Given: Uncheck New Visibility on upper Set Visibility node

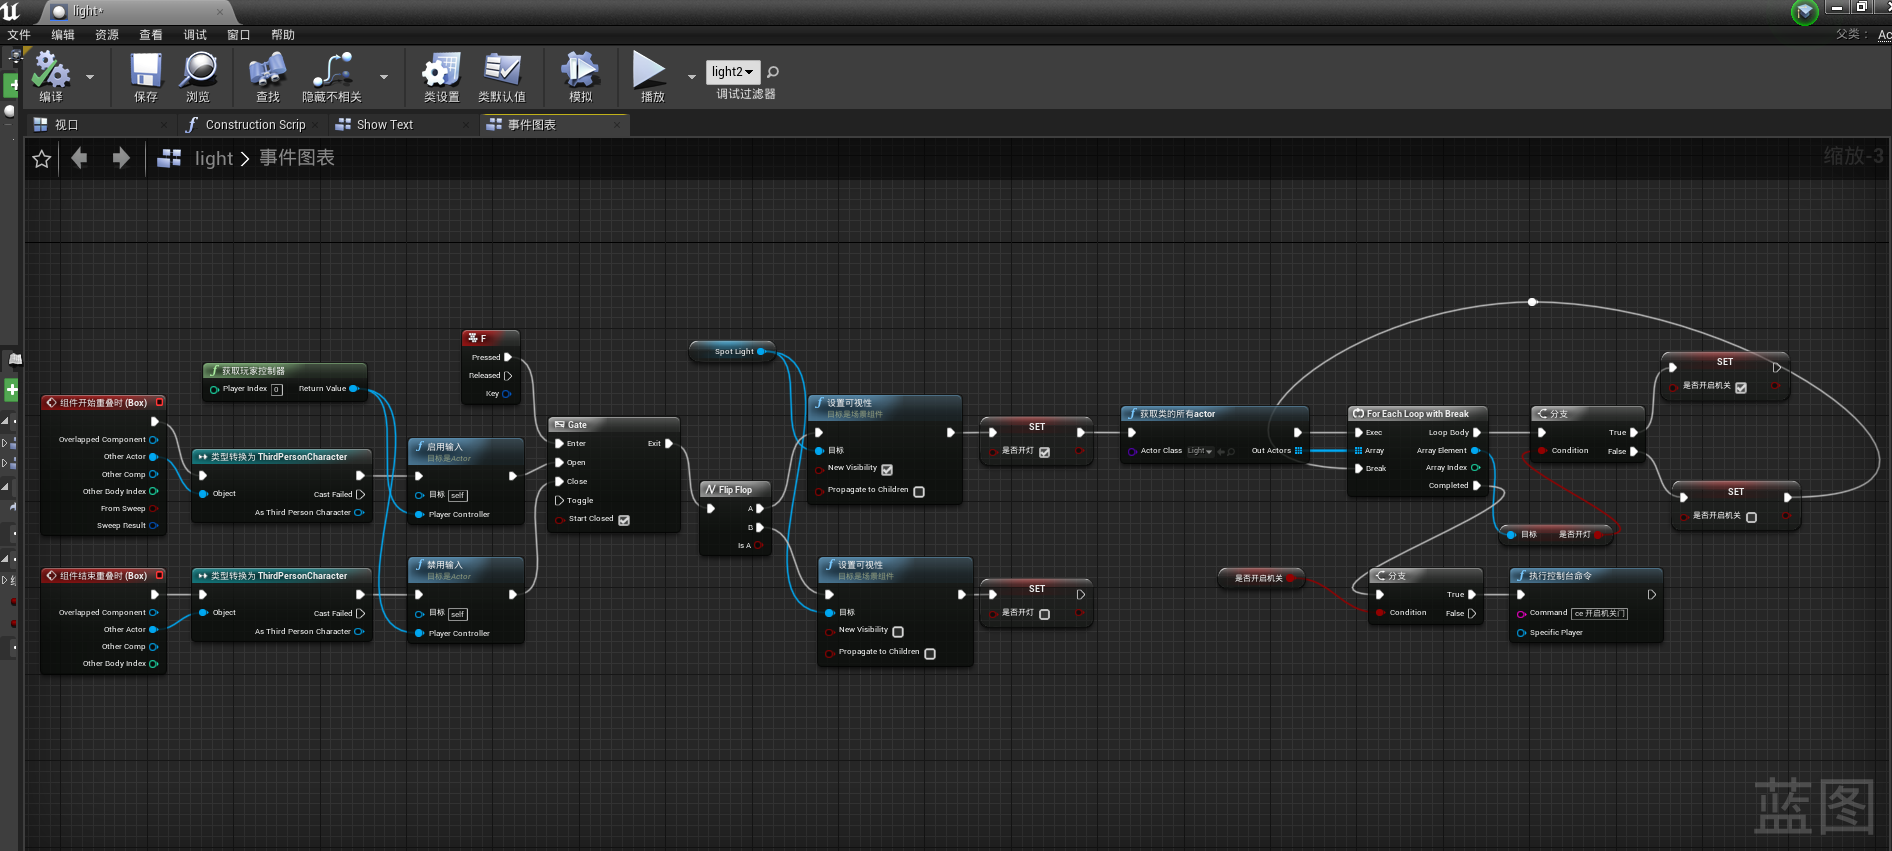Looking at the screenshot, I should (x=887, y=469).
